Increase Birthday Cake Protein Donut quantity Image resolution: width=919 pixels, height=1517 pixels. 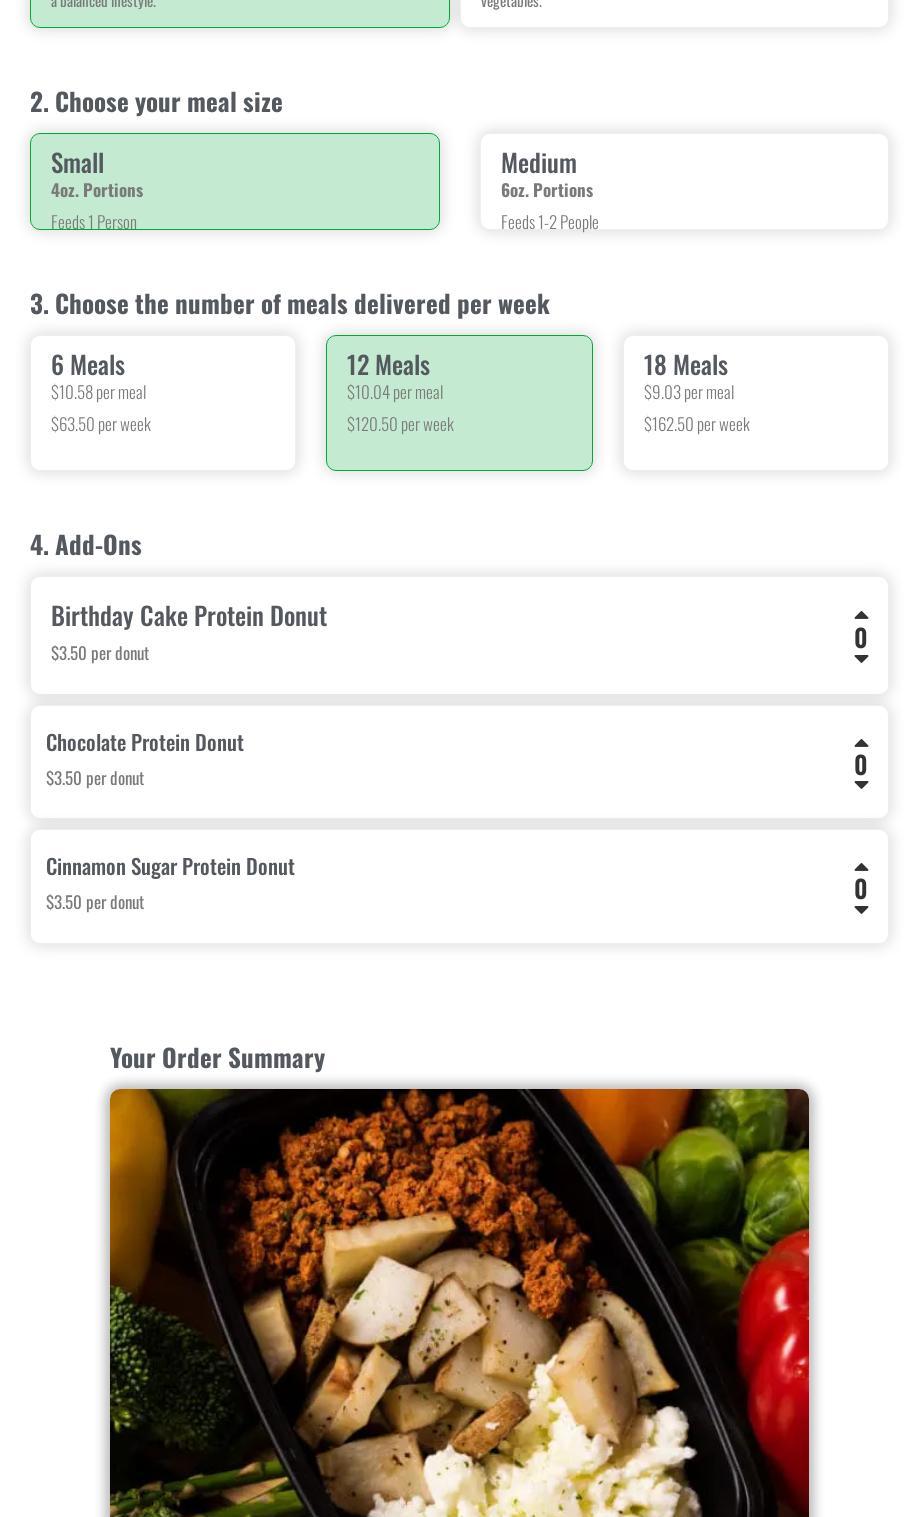tap(861, 615)
